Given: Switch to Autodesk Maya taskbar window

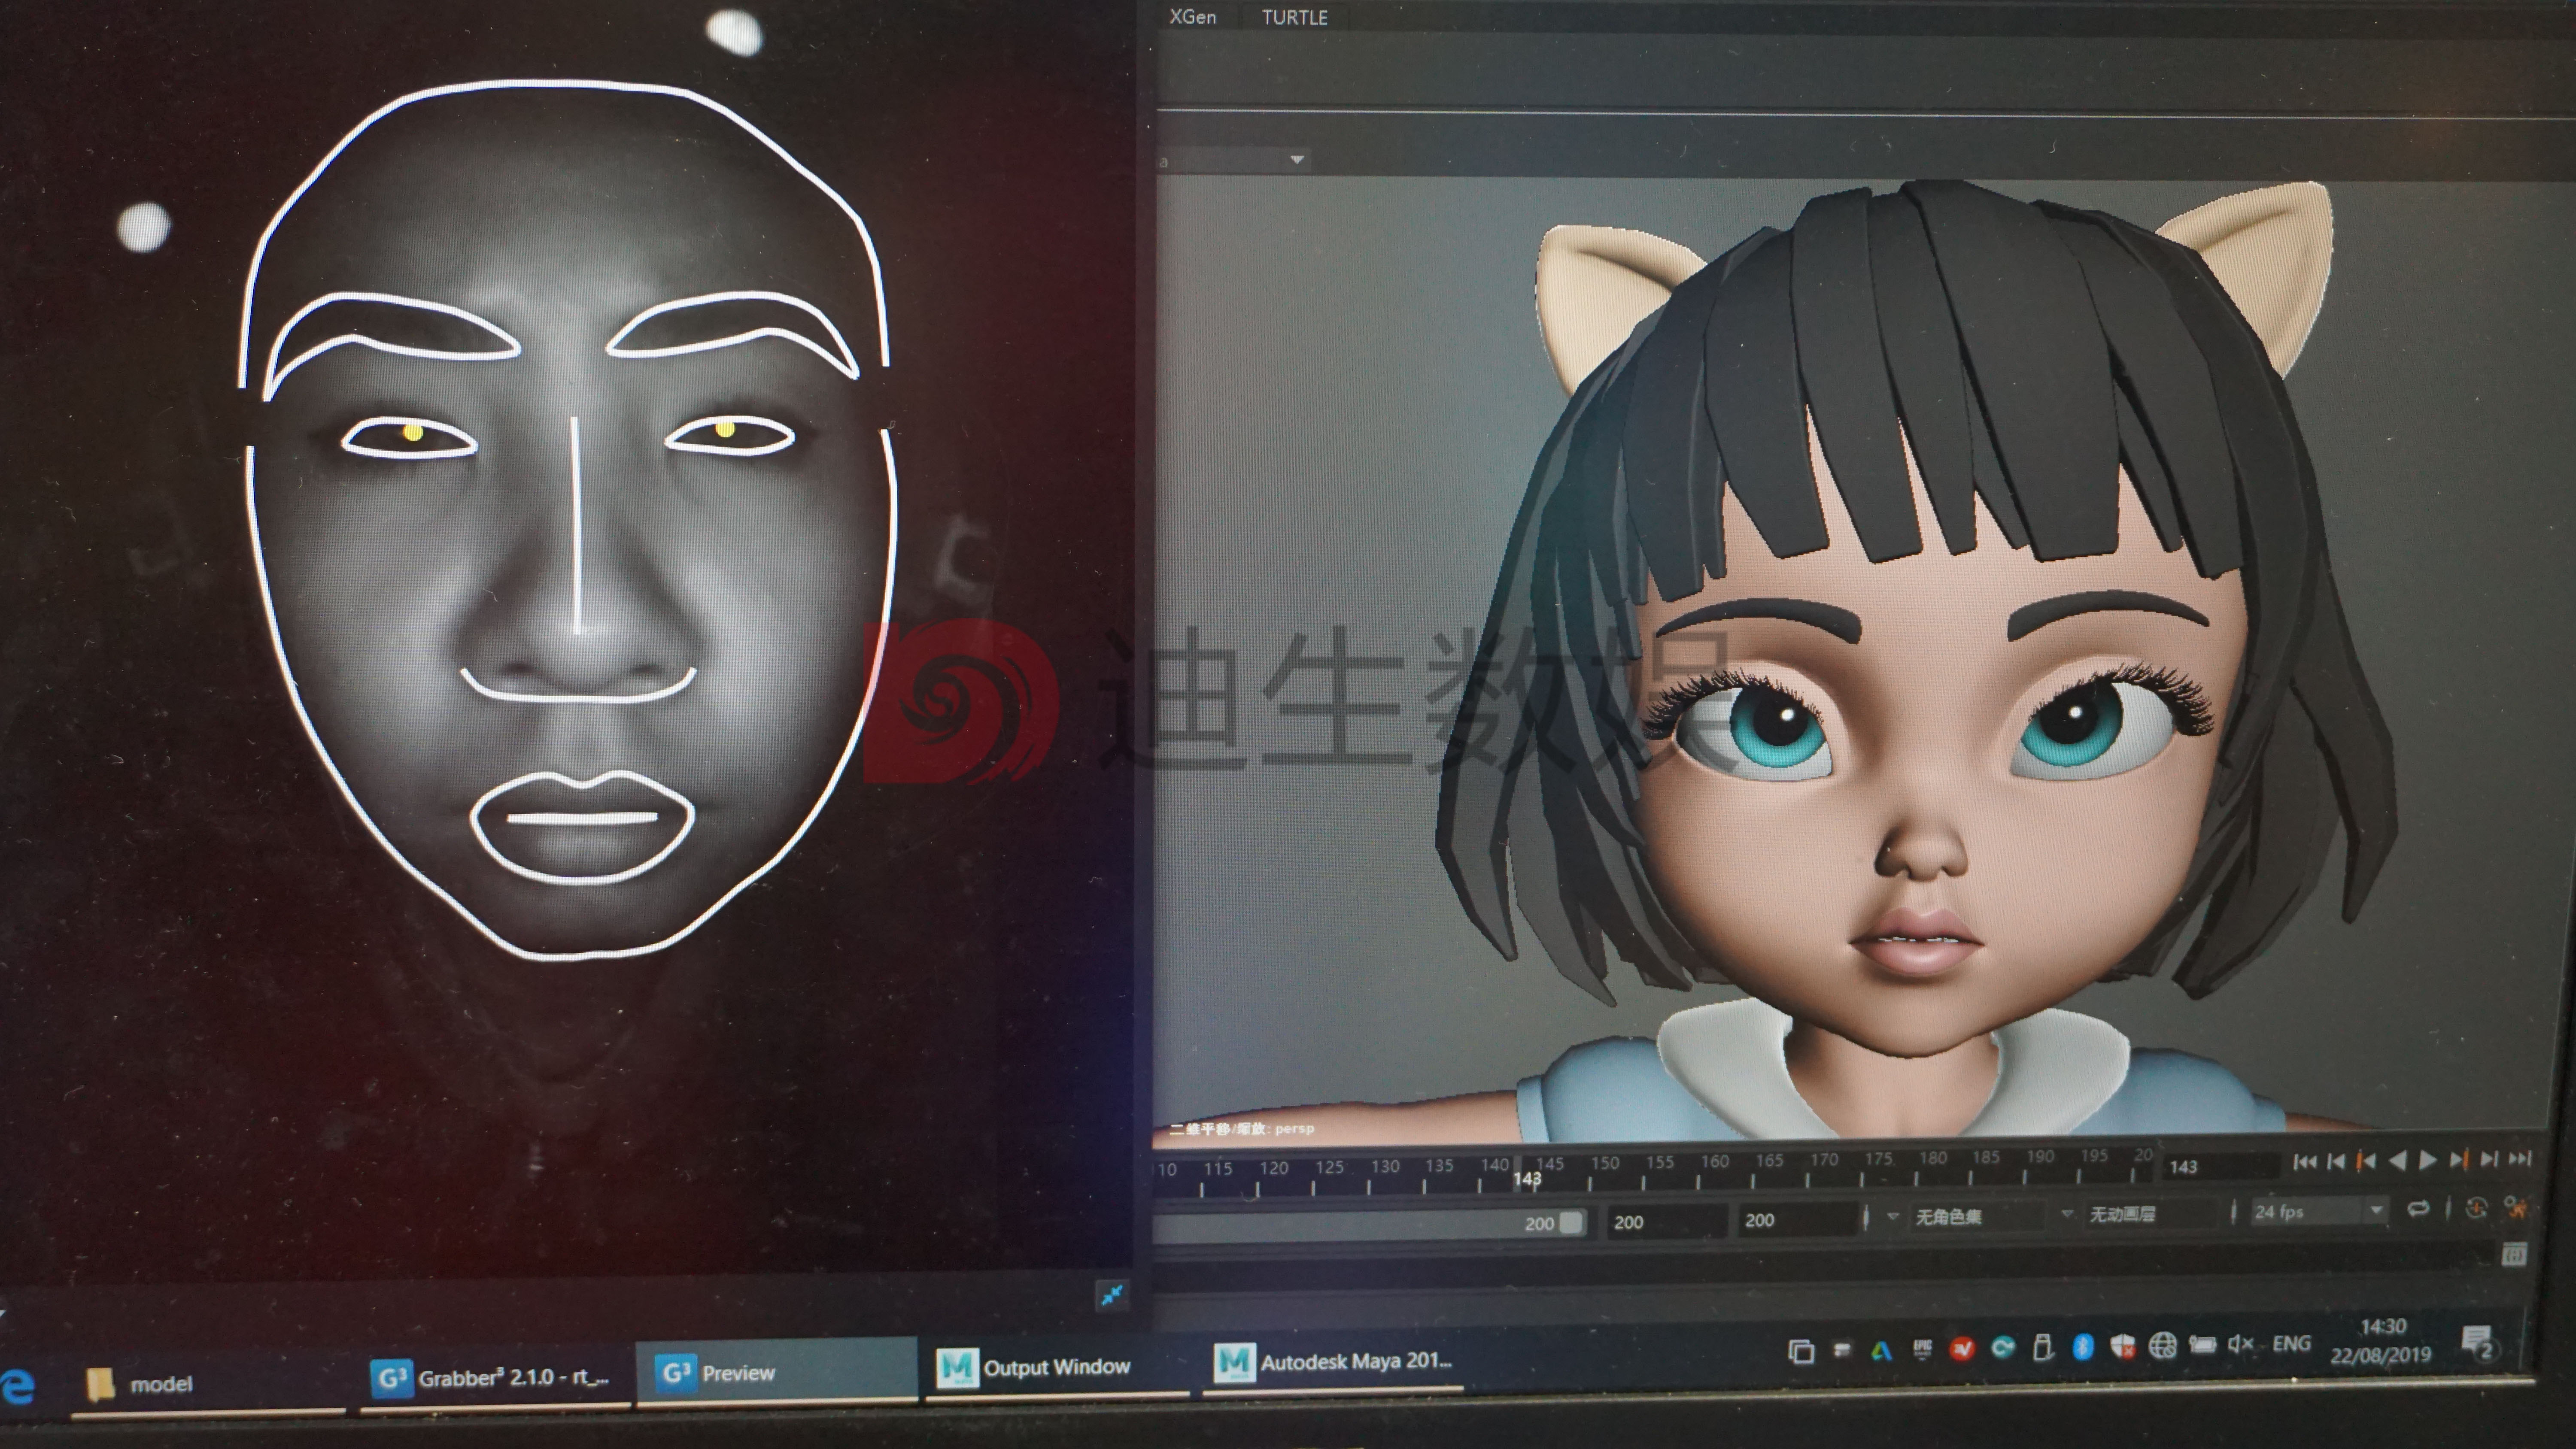Looking at the screenshot, I should tap(1334, 1362).
